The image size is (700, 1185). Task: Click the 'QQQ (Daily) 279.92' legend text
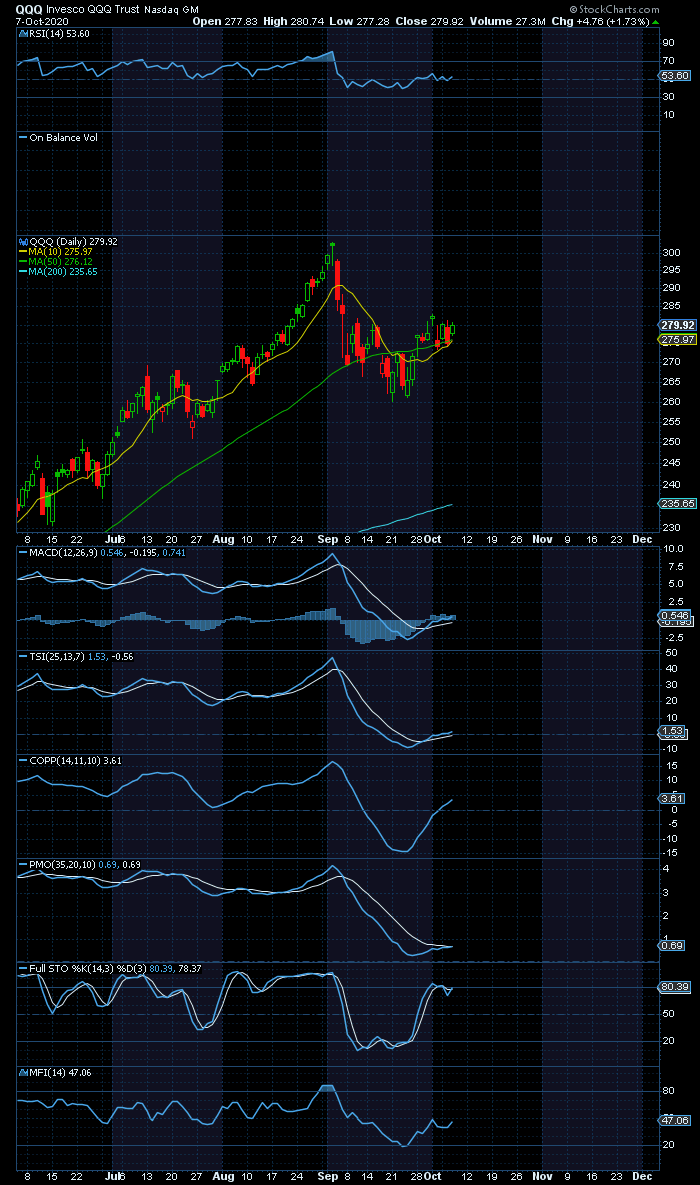[x=73, y=242]
